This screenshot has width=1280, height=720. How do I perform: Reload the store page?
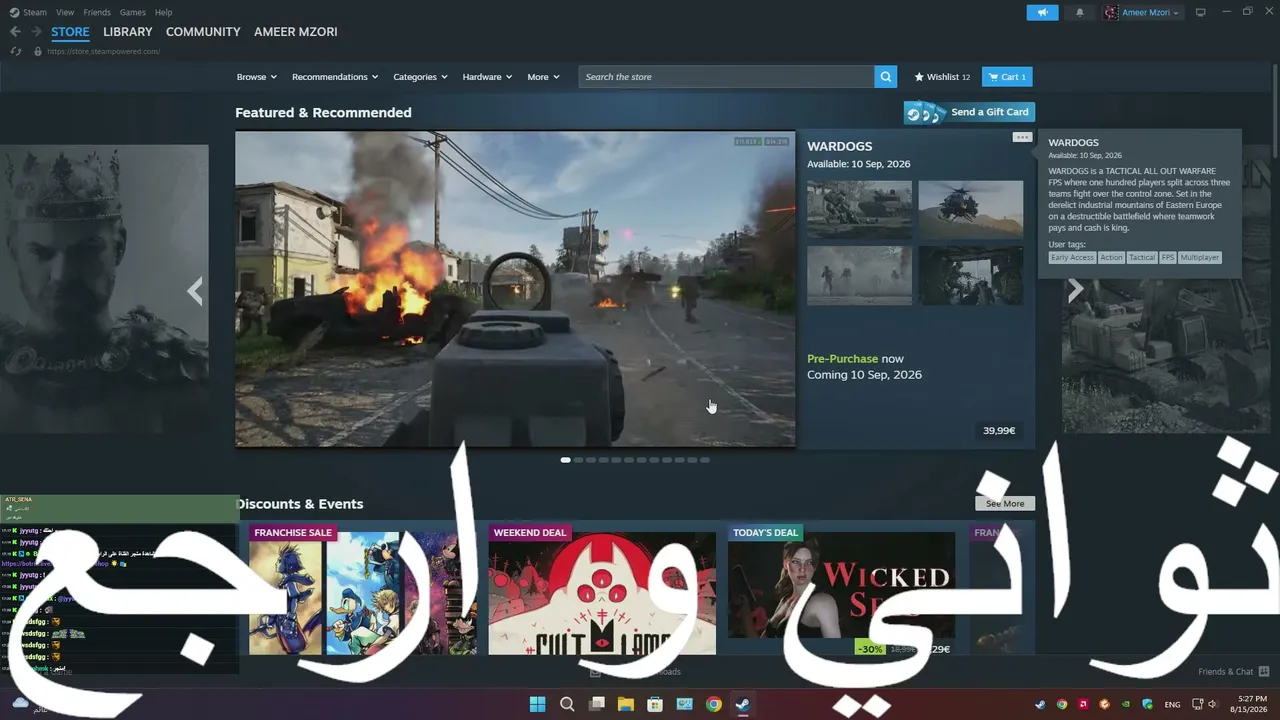[x=16, y=51]
